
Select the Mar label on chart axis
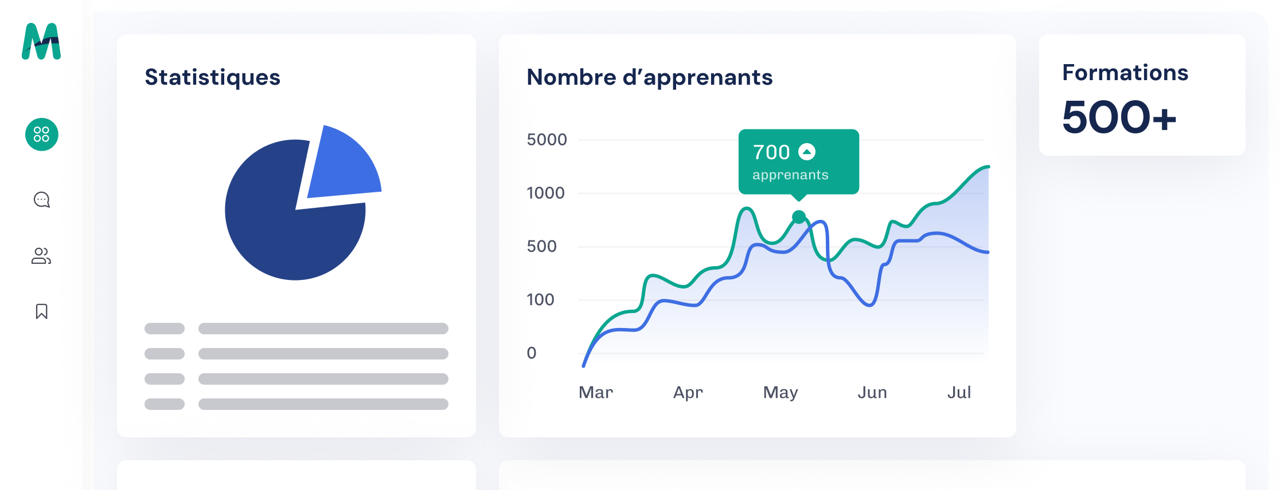(x=595, y=393)
